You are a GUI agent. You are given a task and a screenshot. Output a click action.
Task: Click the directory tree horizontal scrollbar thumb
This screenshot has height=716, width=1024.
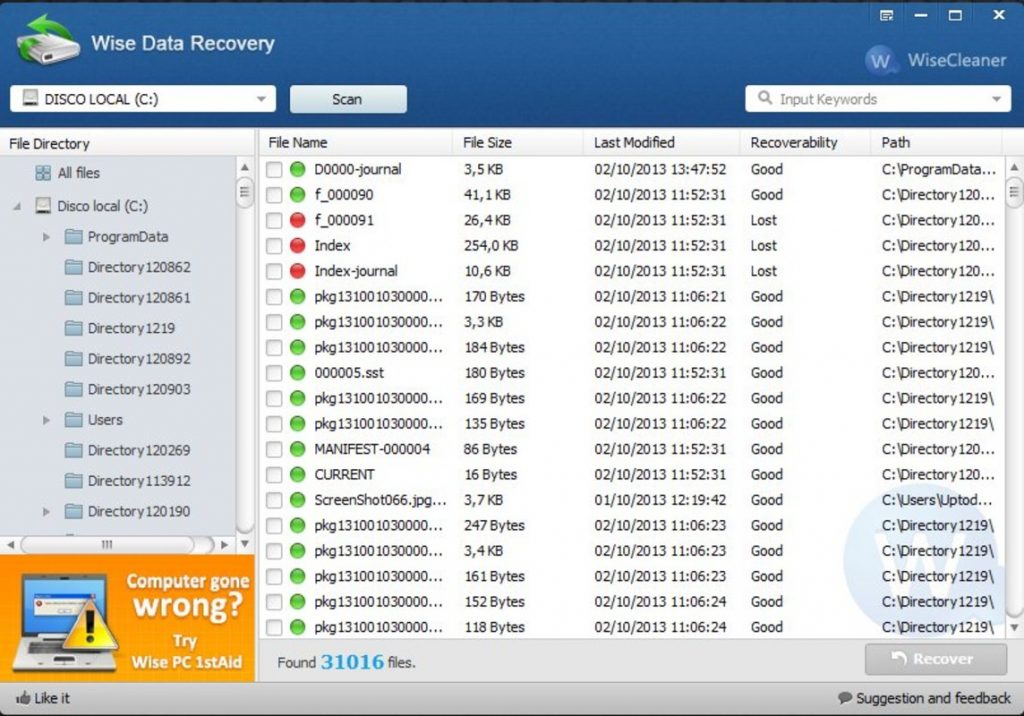pyautogui.click(x=108, y=544)
